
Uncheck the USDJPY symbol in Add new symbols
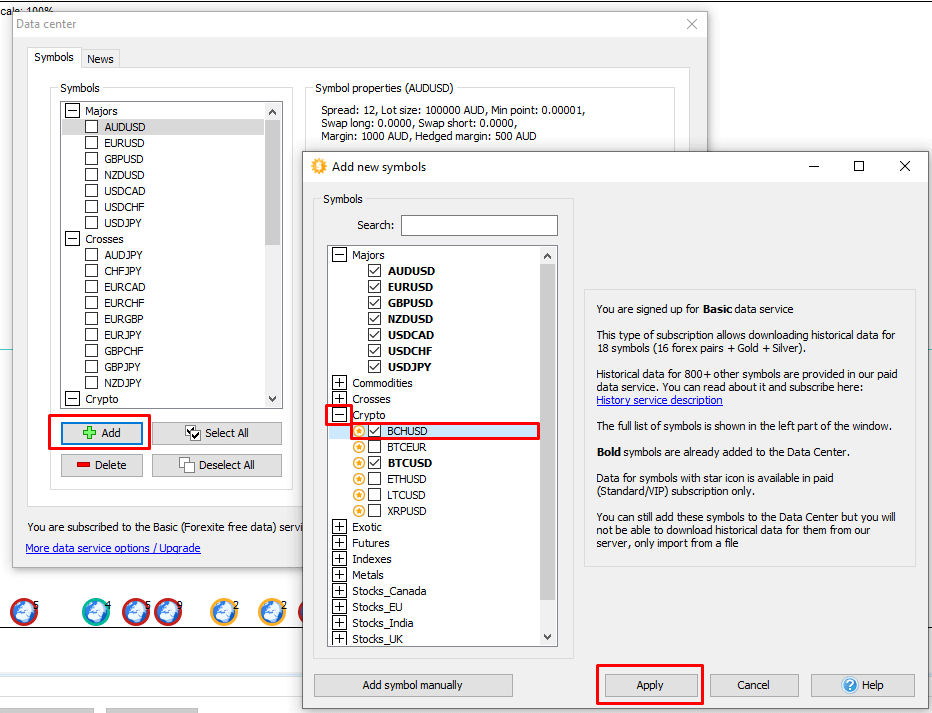tap(374, 367)
